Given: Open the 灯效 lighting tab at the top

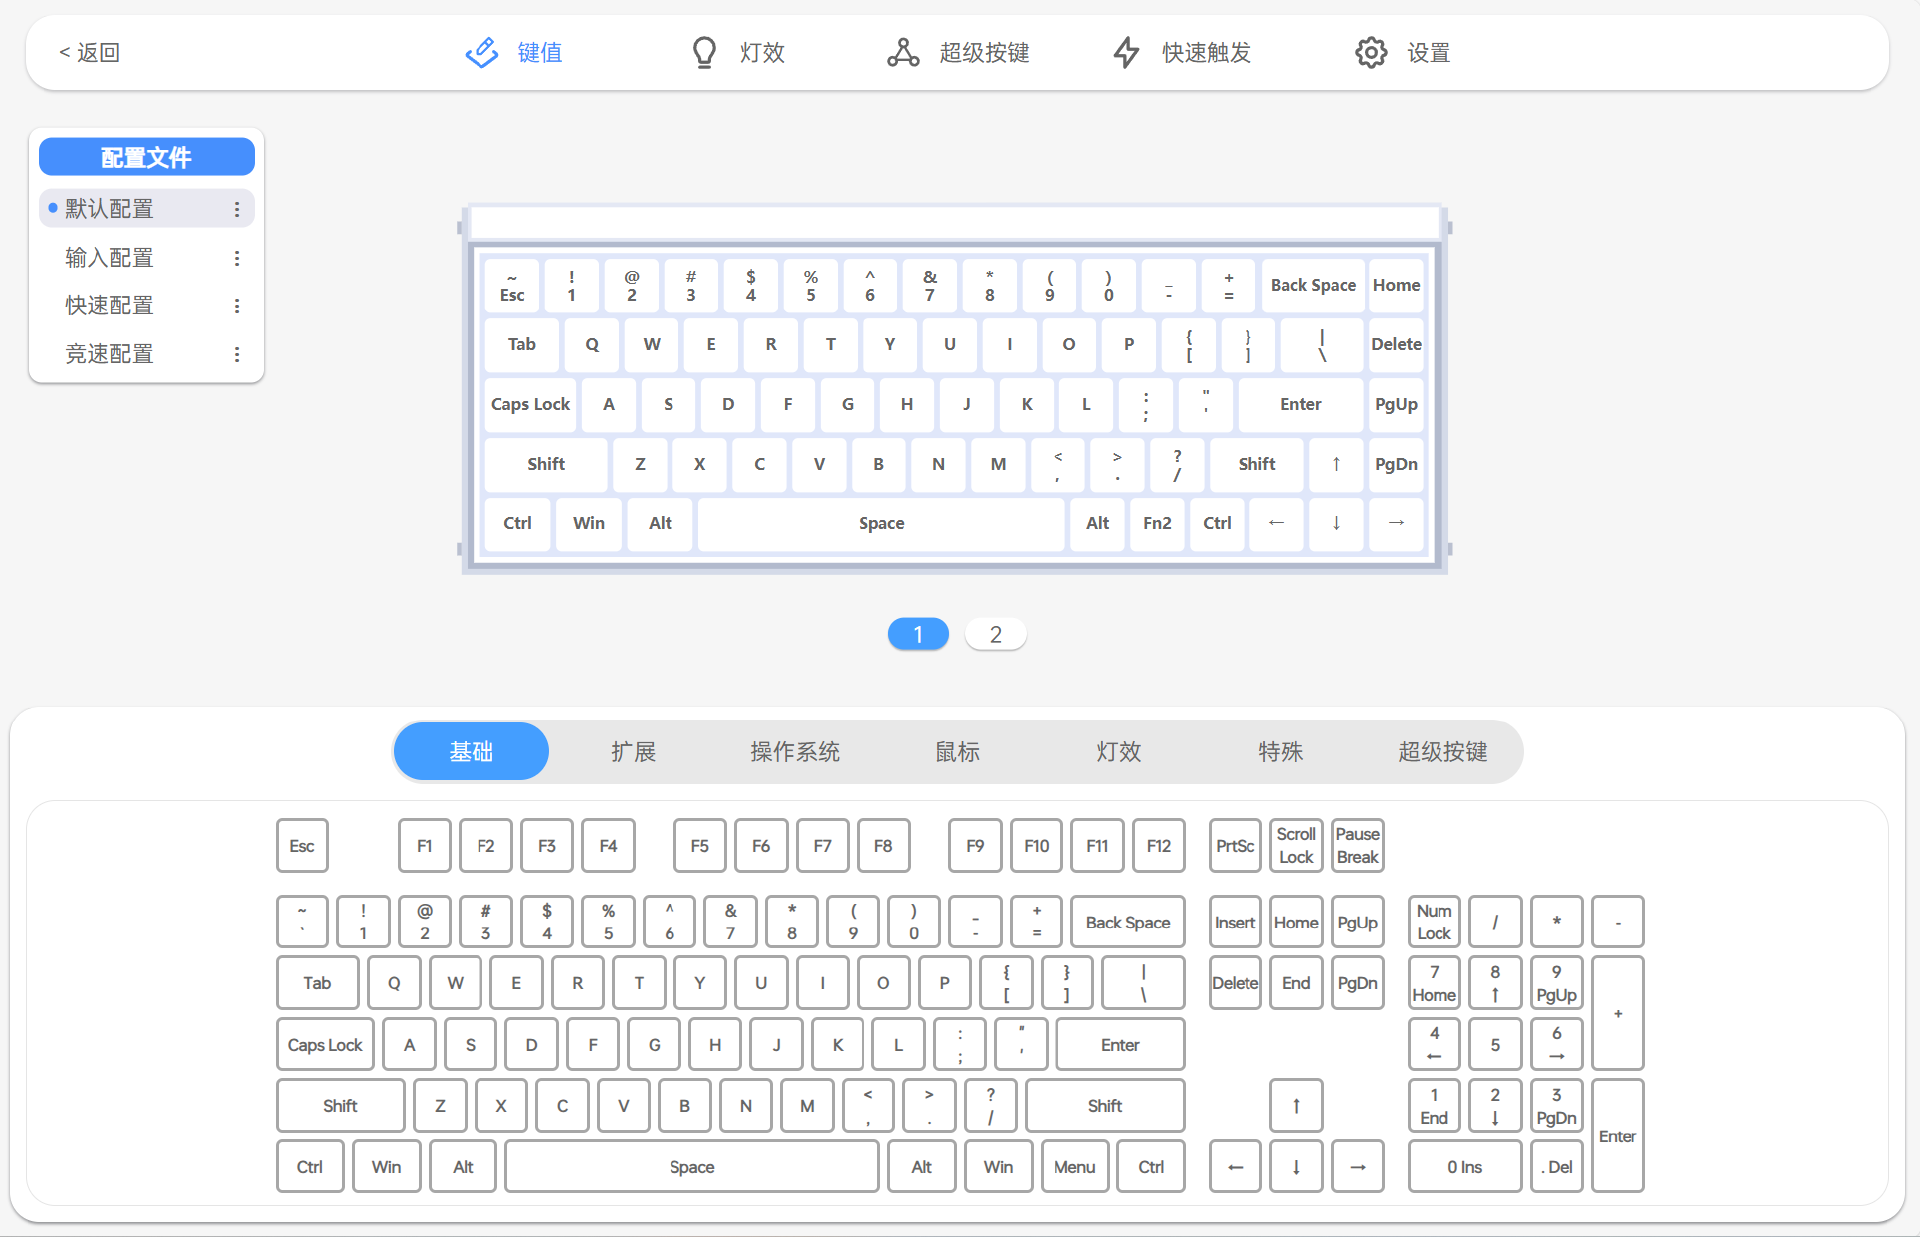Looking at the screenshot, I should (738, 52).
